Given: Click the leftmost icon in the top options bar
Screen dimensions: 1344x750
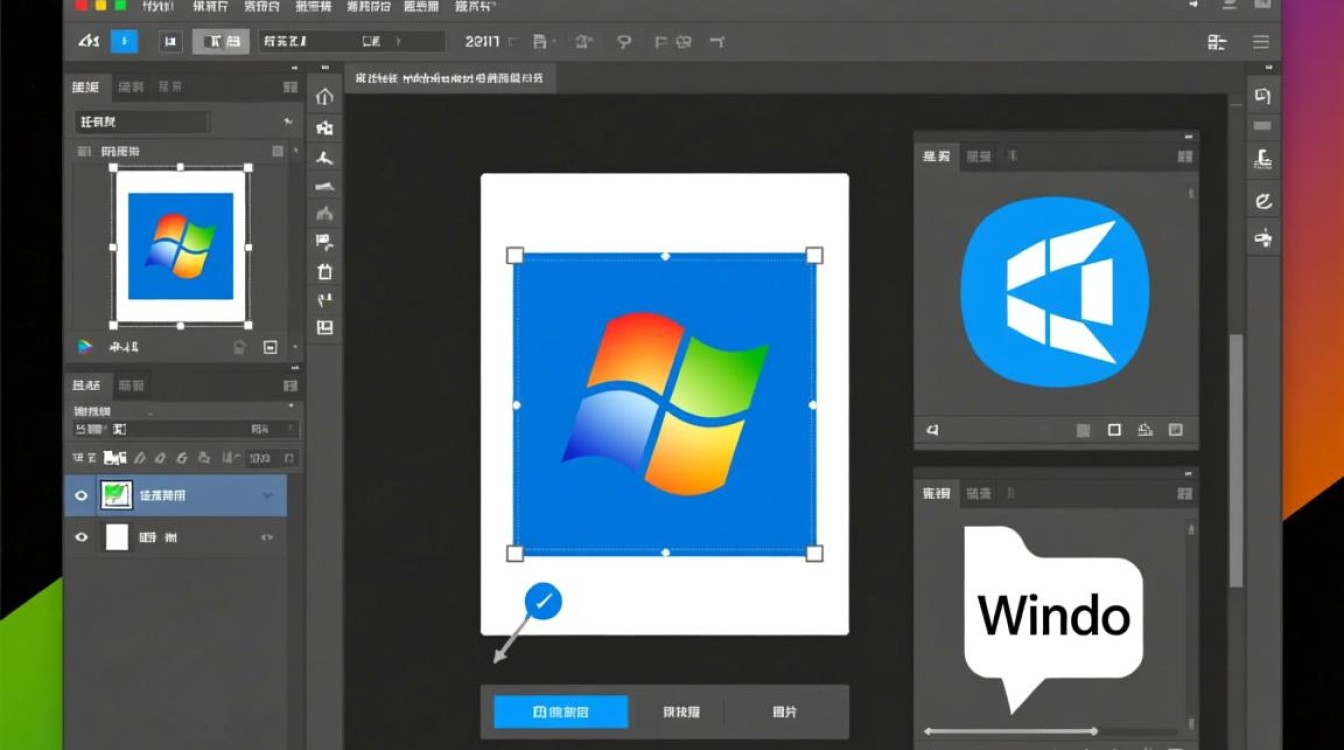Looking at the screenshot, I should click(x=89, y=41).
